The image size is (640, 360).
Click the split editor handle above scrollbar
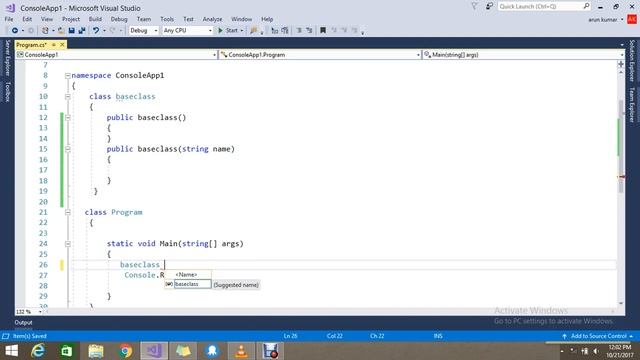[621, 64]
